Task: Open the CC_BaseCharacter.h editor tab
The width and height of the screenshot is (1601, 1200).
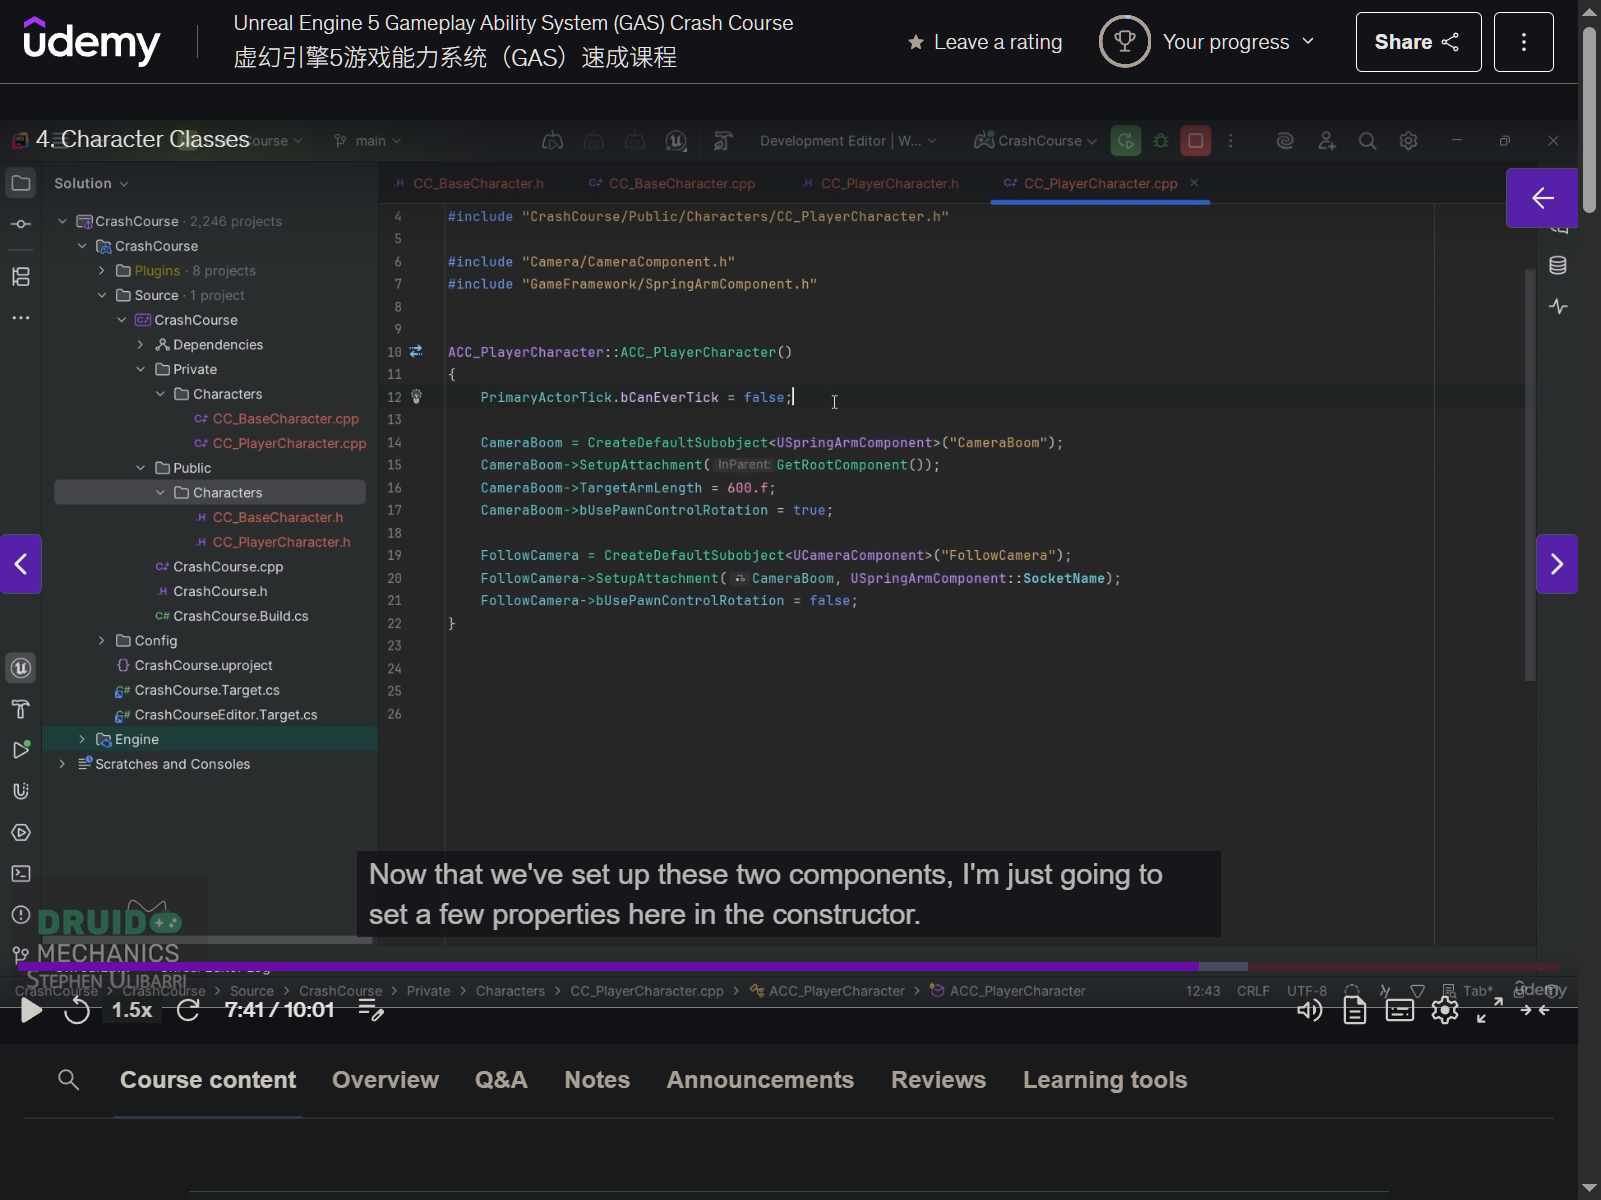Action: pos(469,183)
